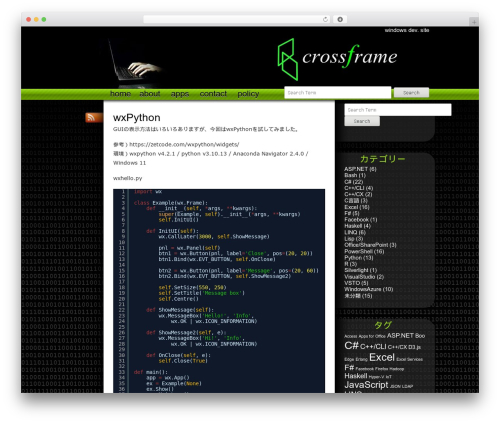The height and width of the screenshot is (423, 500).
Task: Open the wxPython article title
Action: click(137, 118)
